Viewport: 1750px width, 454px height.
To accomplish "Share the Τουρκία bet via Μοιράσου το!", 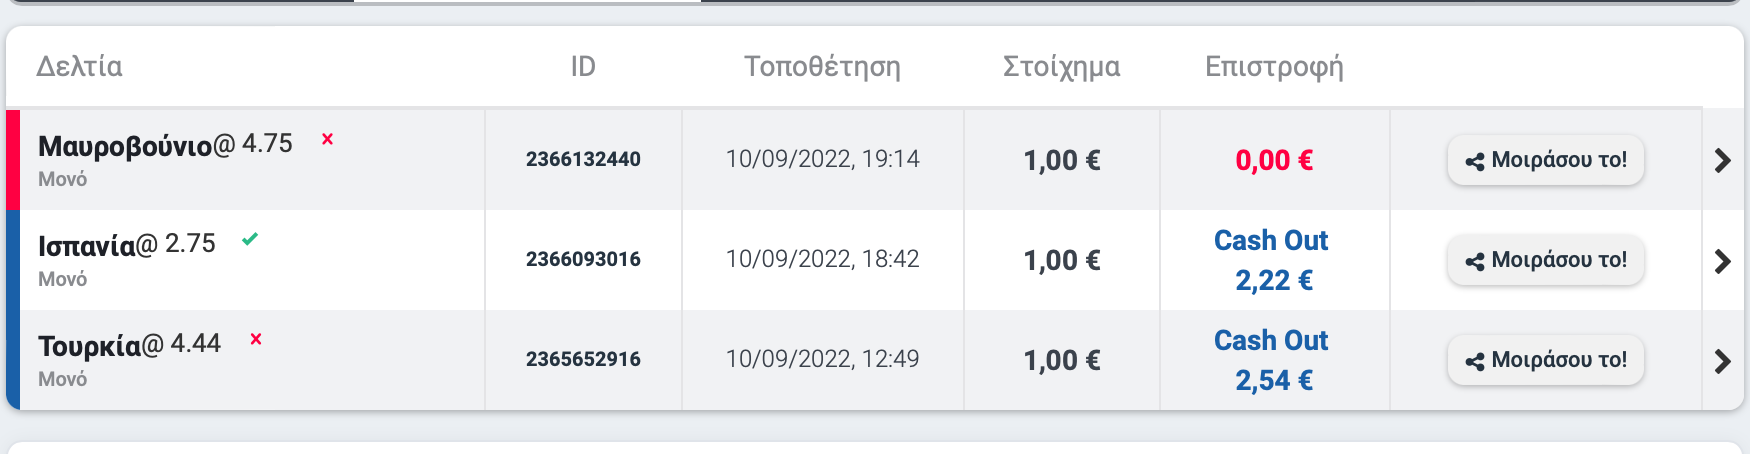I will tap(1546, 360).
